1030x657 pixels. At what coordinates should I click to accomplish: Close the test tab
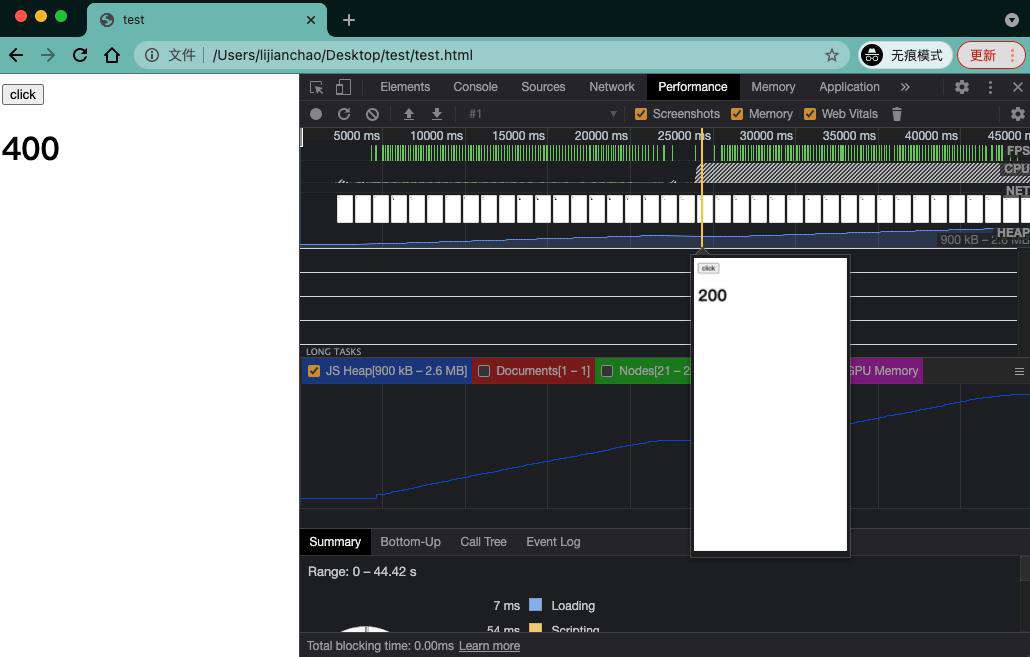pos(311,20)
